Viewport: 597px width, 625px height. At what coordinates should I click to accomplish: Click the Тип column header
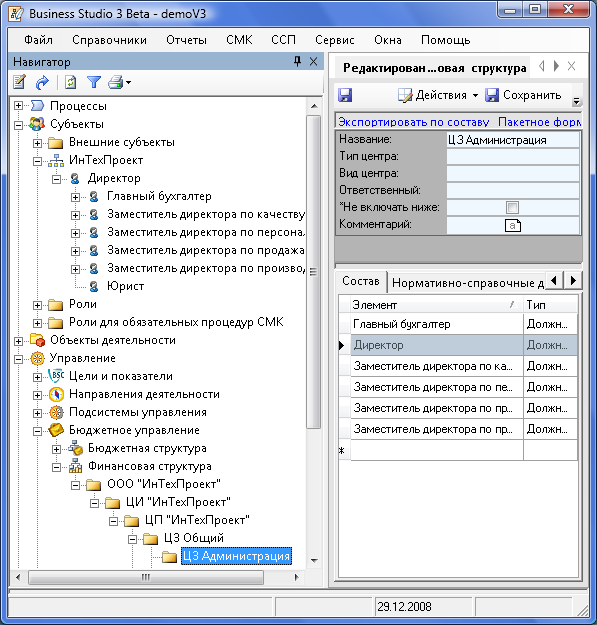point(550,305)
